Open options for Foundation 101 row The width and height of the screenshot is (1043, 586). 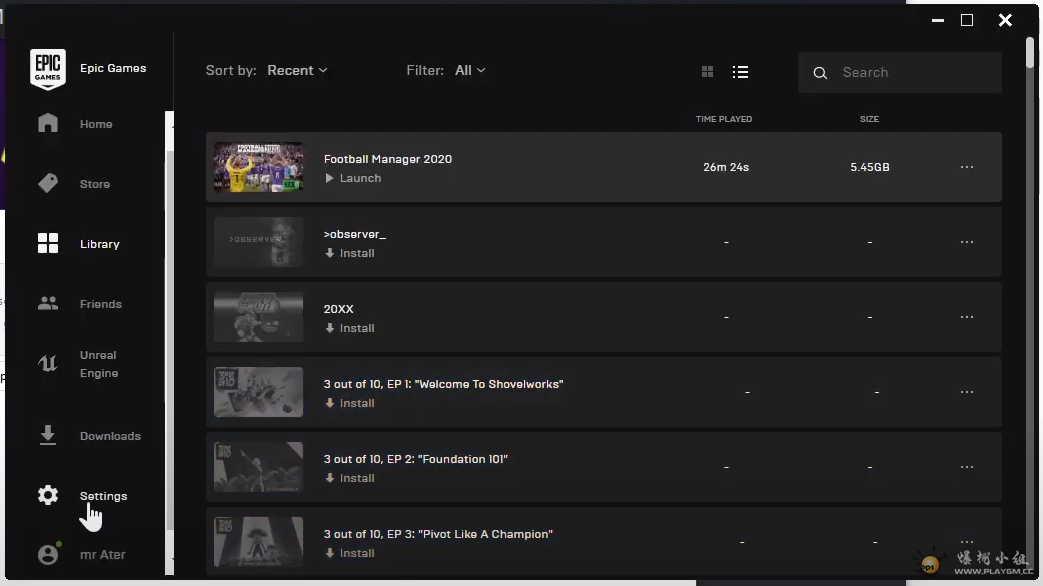pos(967,467)
